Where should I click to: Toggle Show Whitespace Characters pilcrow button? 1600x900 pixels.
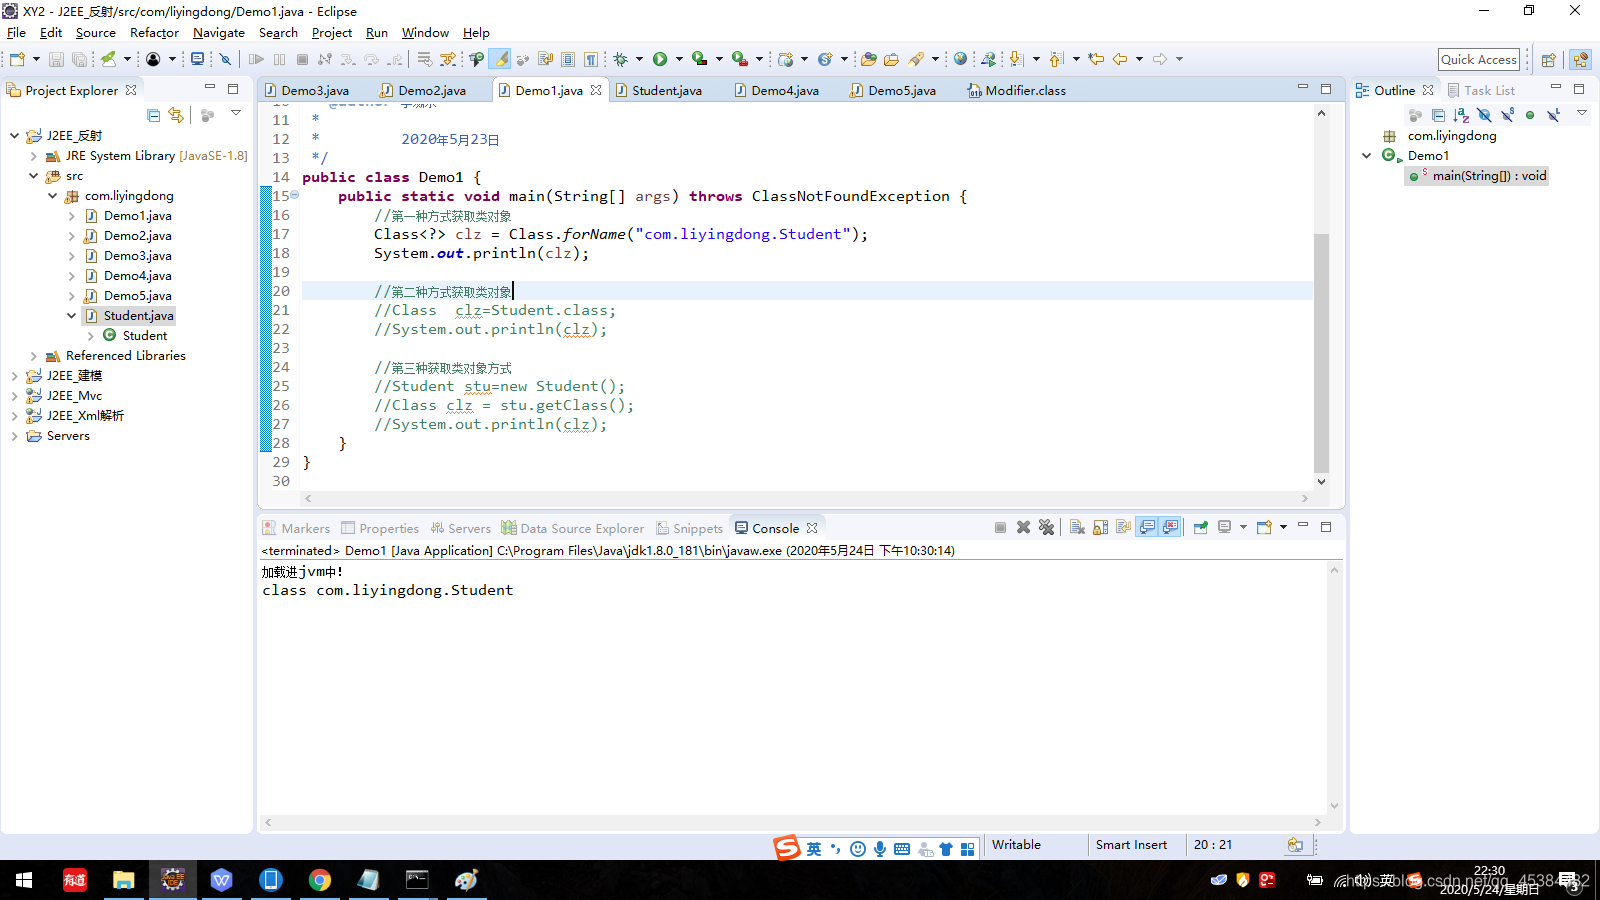click(590, 59)
